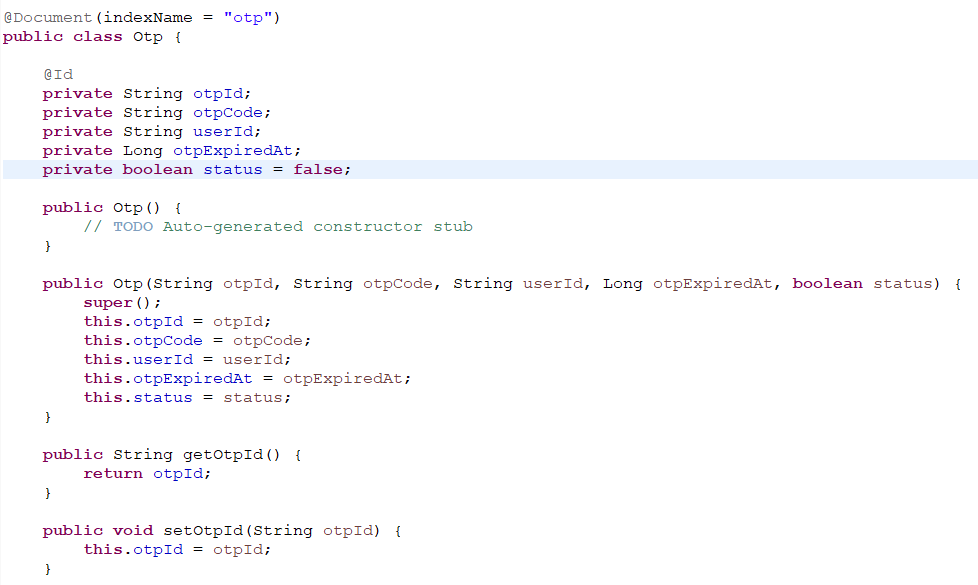The height and width of the screenshot is (585, 978).
Task: Click the no-argument Otp() constructor name
Action: click(x=128, y=208)
